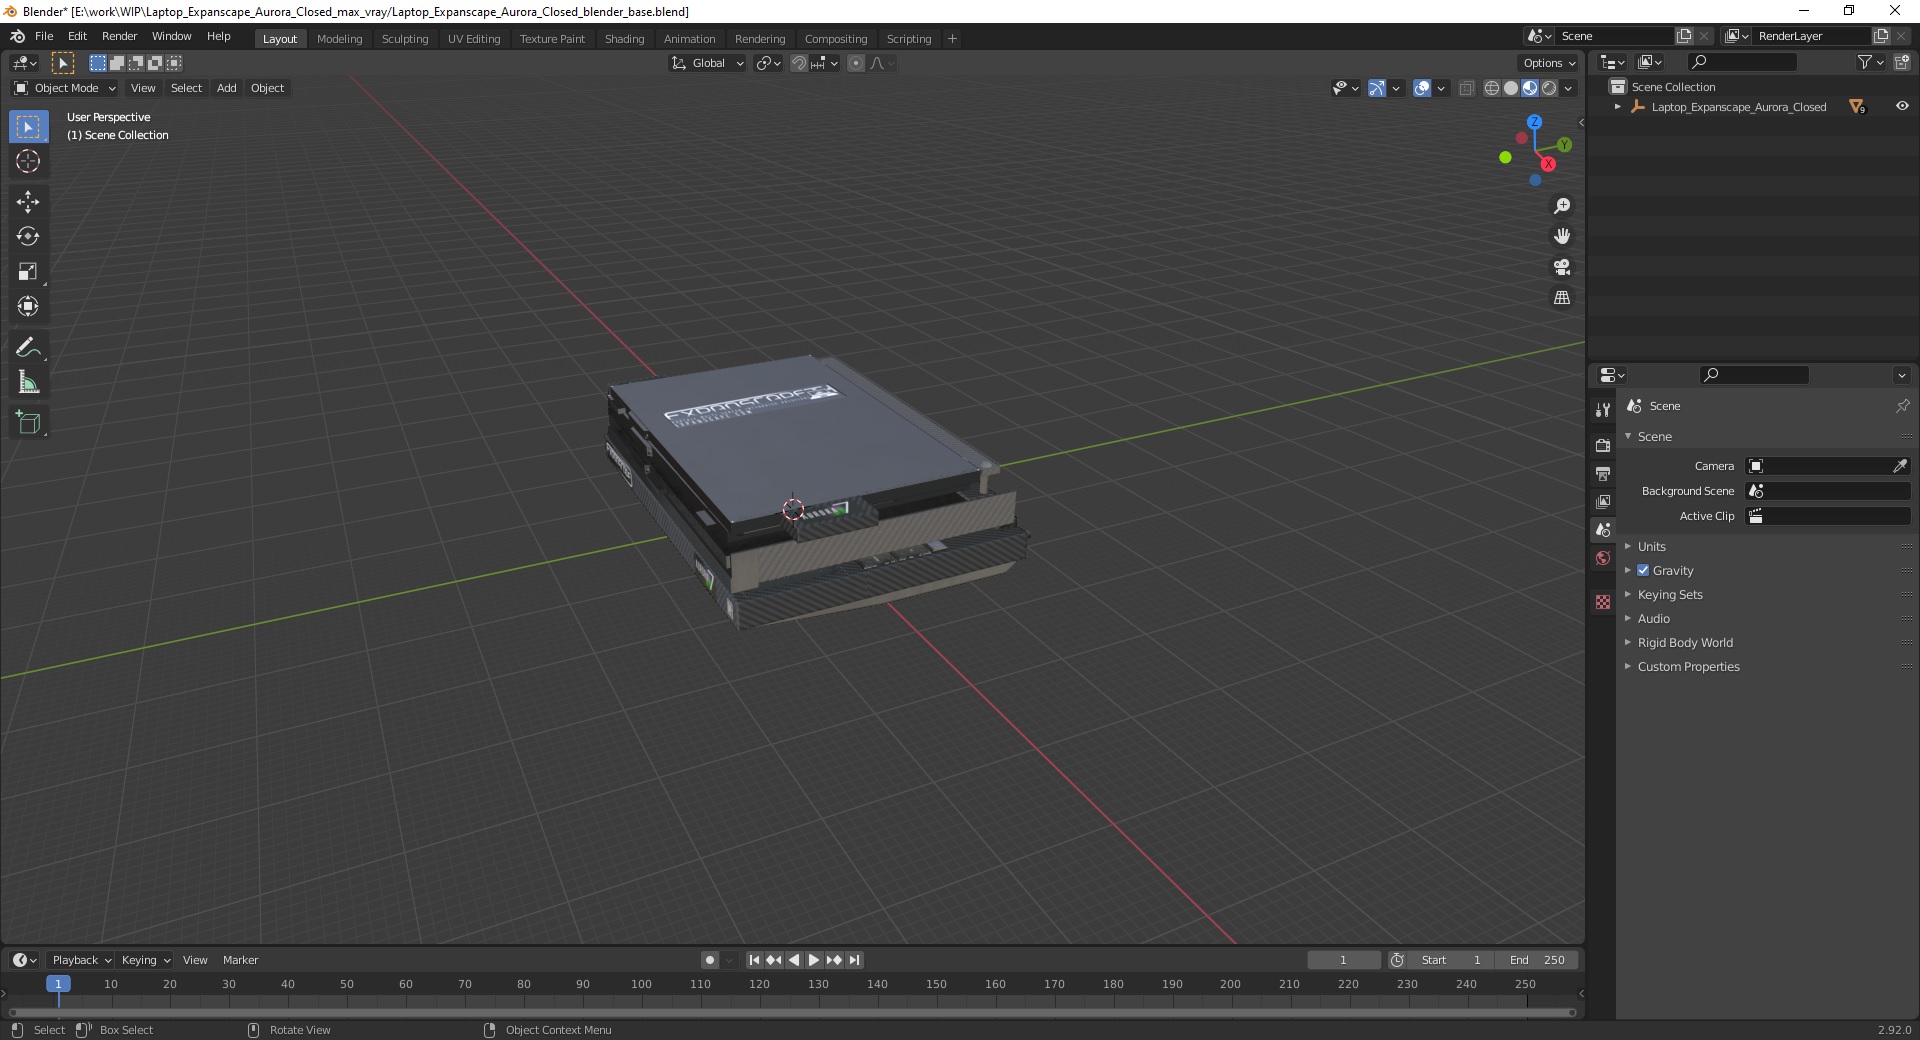The width and height of the screenshot is (1920, 1040).
Task: Open the Playback popover
Action: [81, 960]
